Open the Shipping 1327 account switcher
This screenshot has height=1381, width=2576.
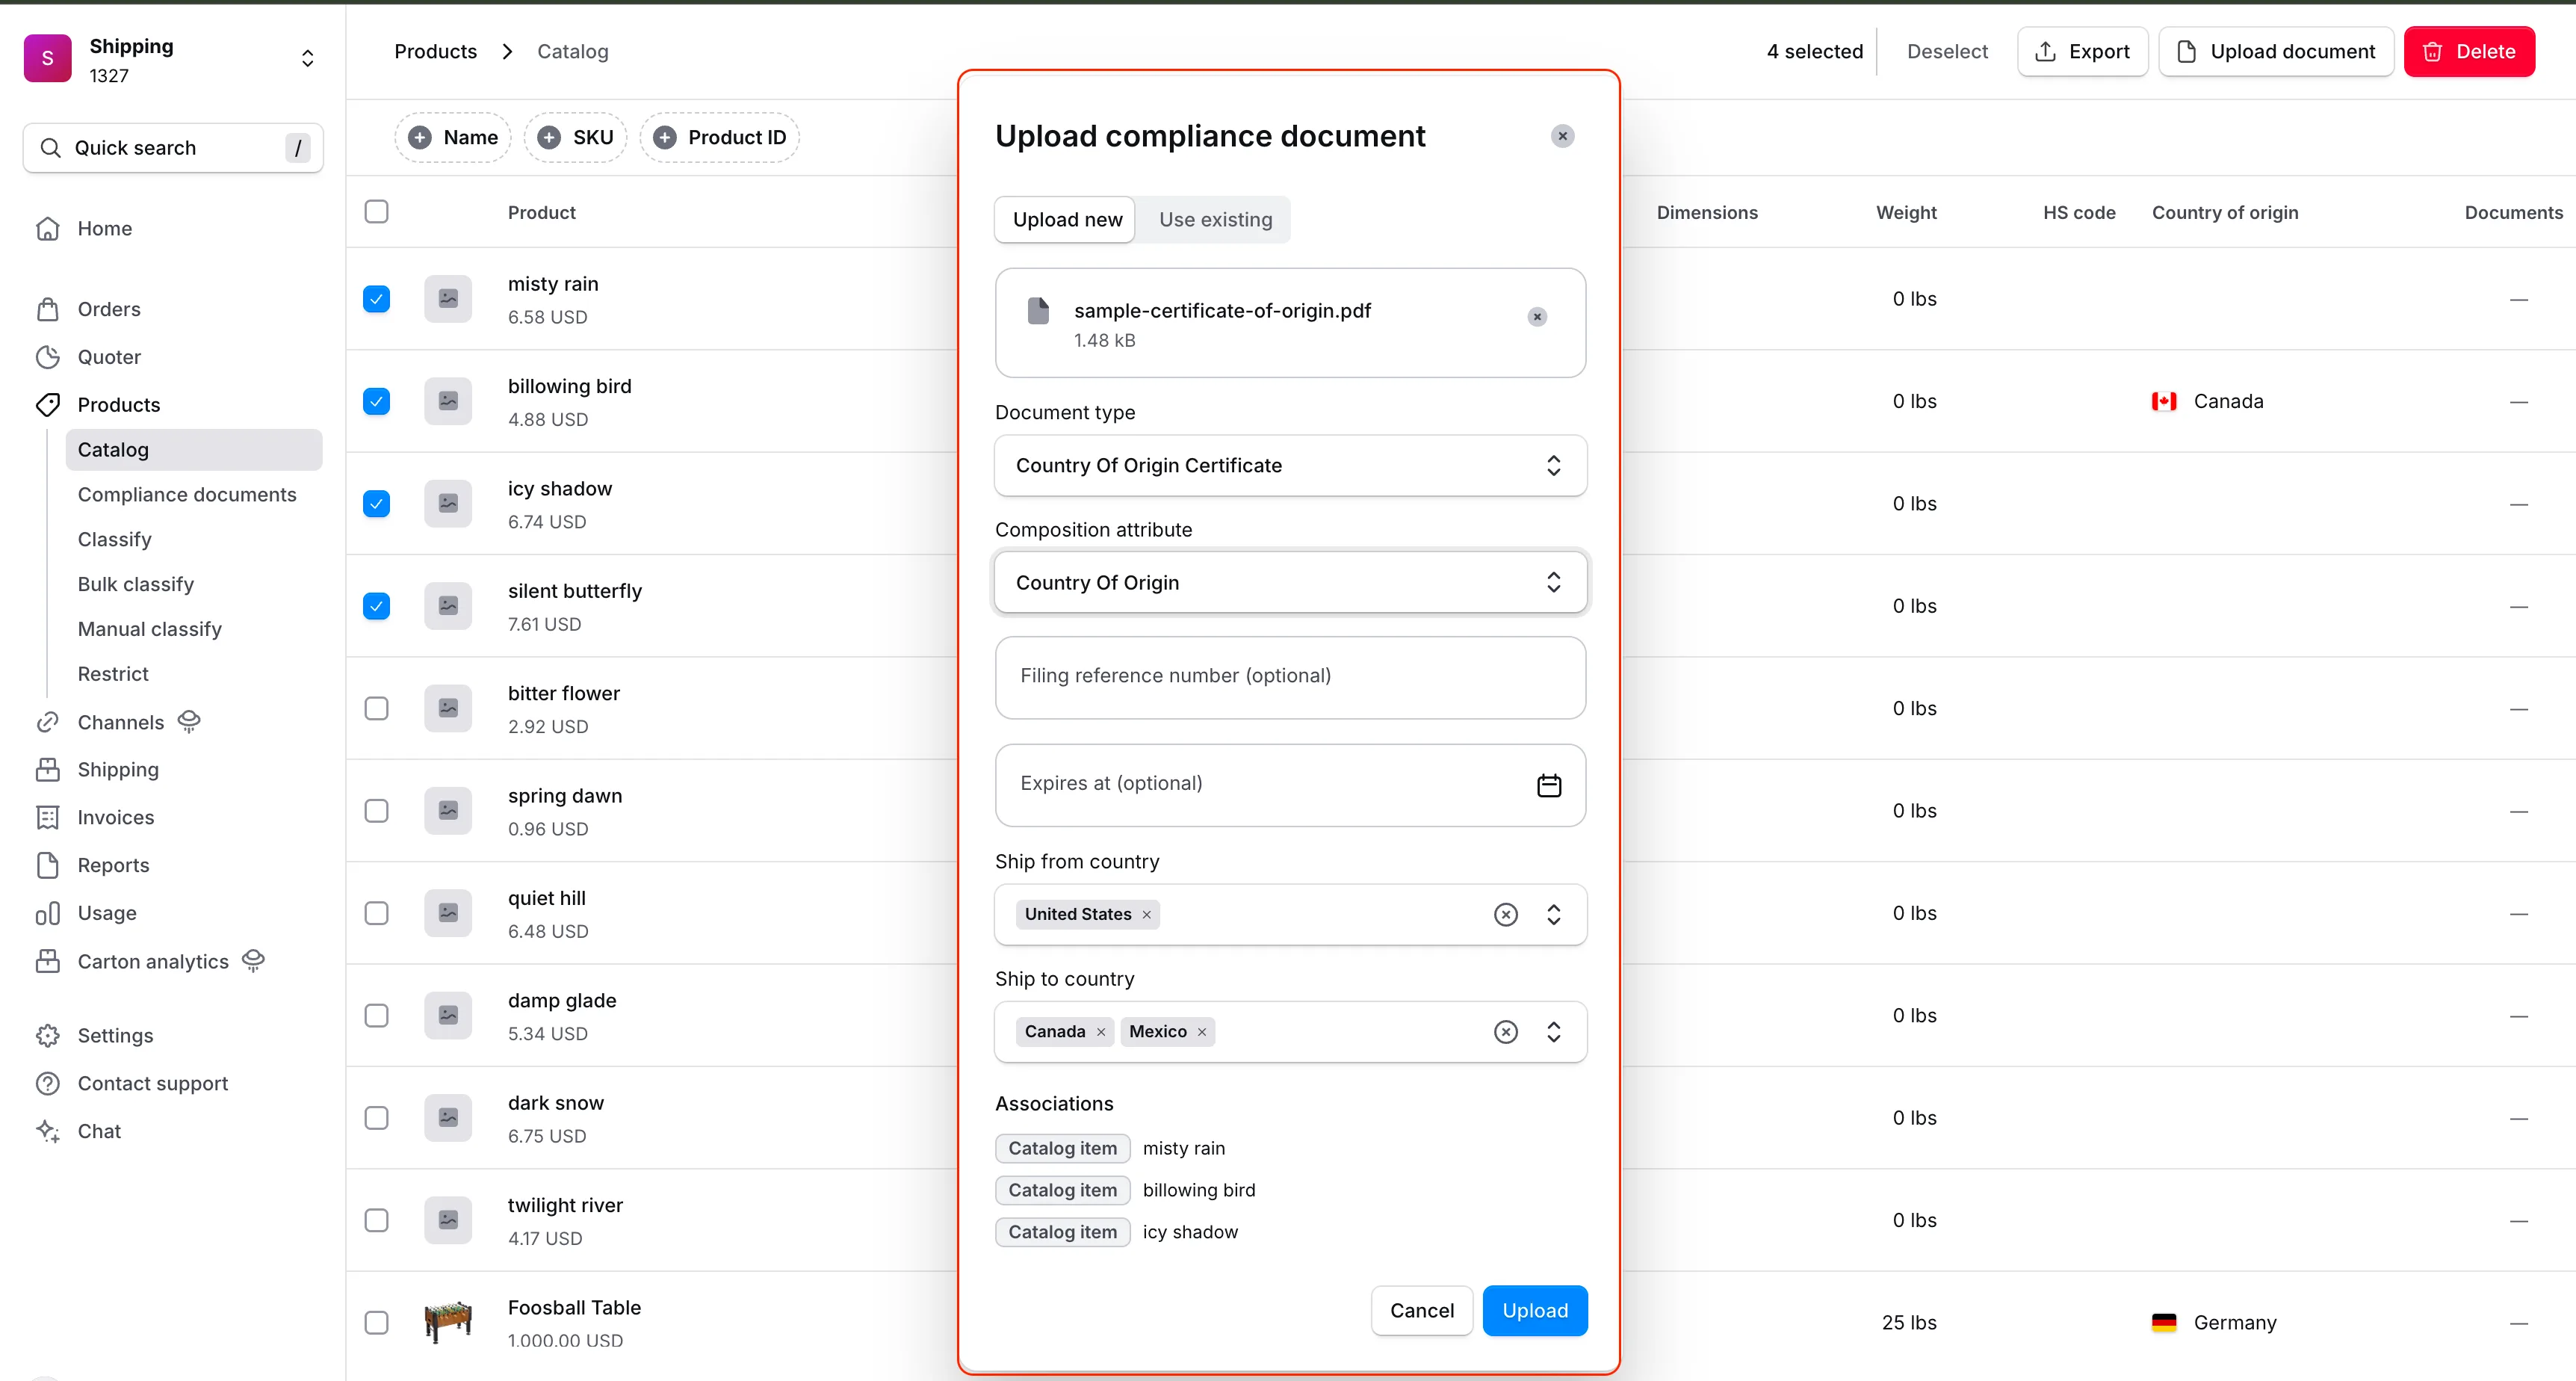[173, 60]
